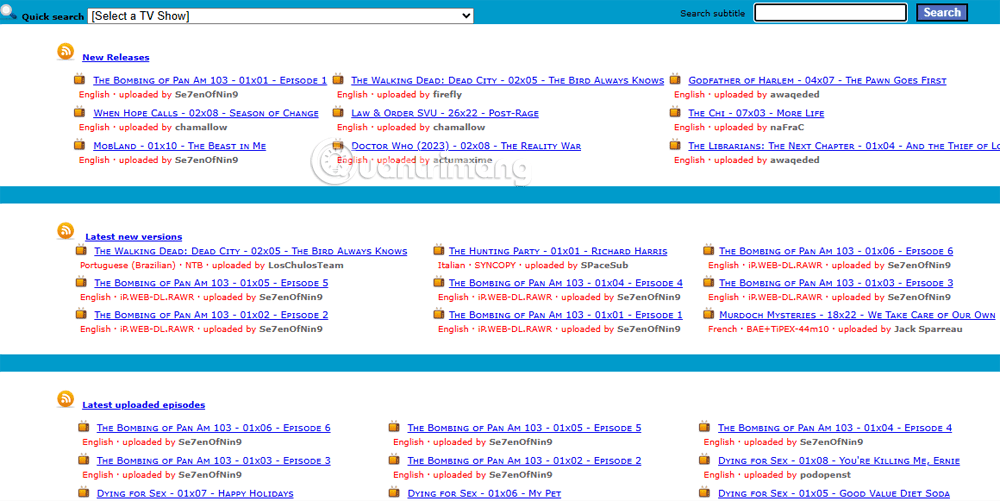Open Dying for Sex 01x08 You're Killing Me, Ernie
1000x501 pixels.
tap(839, 461)
